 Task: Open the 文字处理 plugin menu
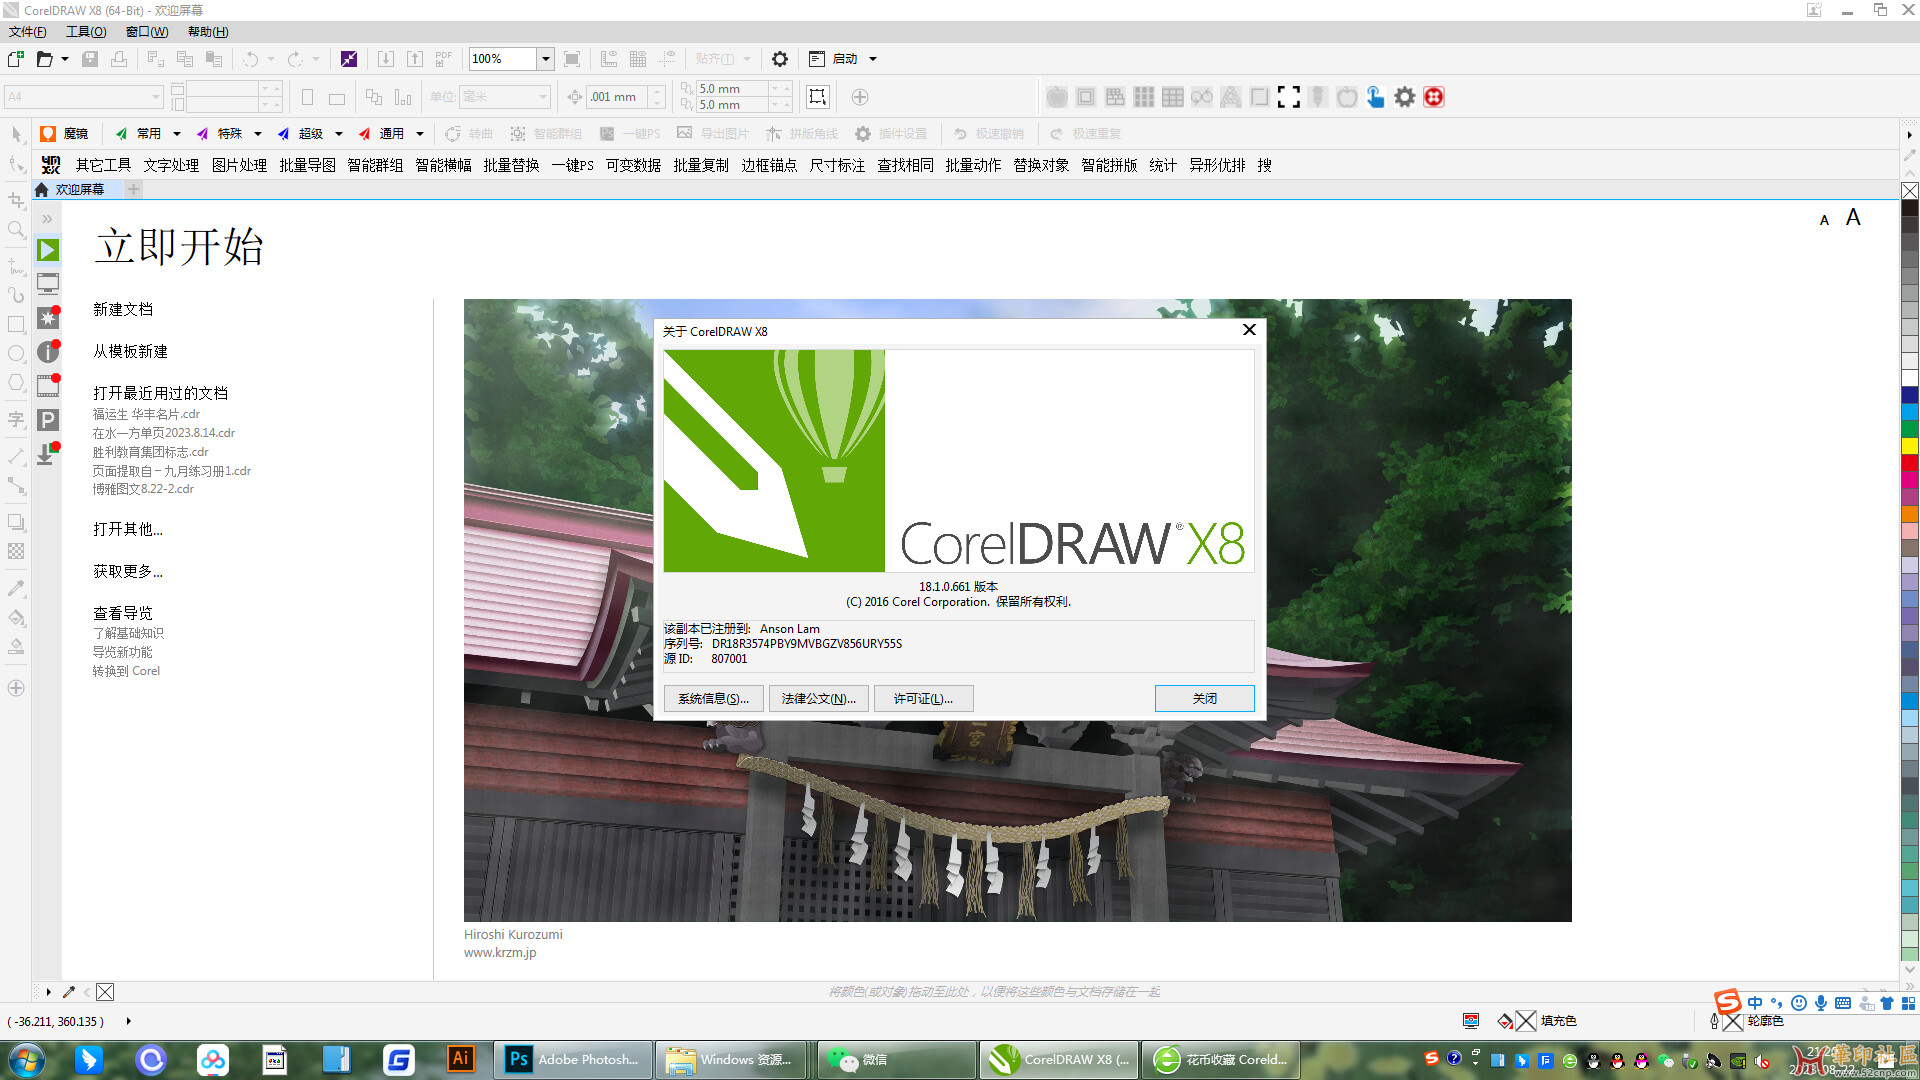[171, 165]
